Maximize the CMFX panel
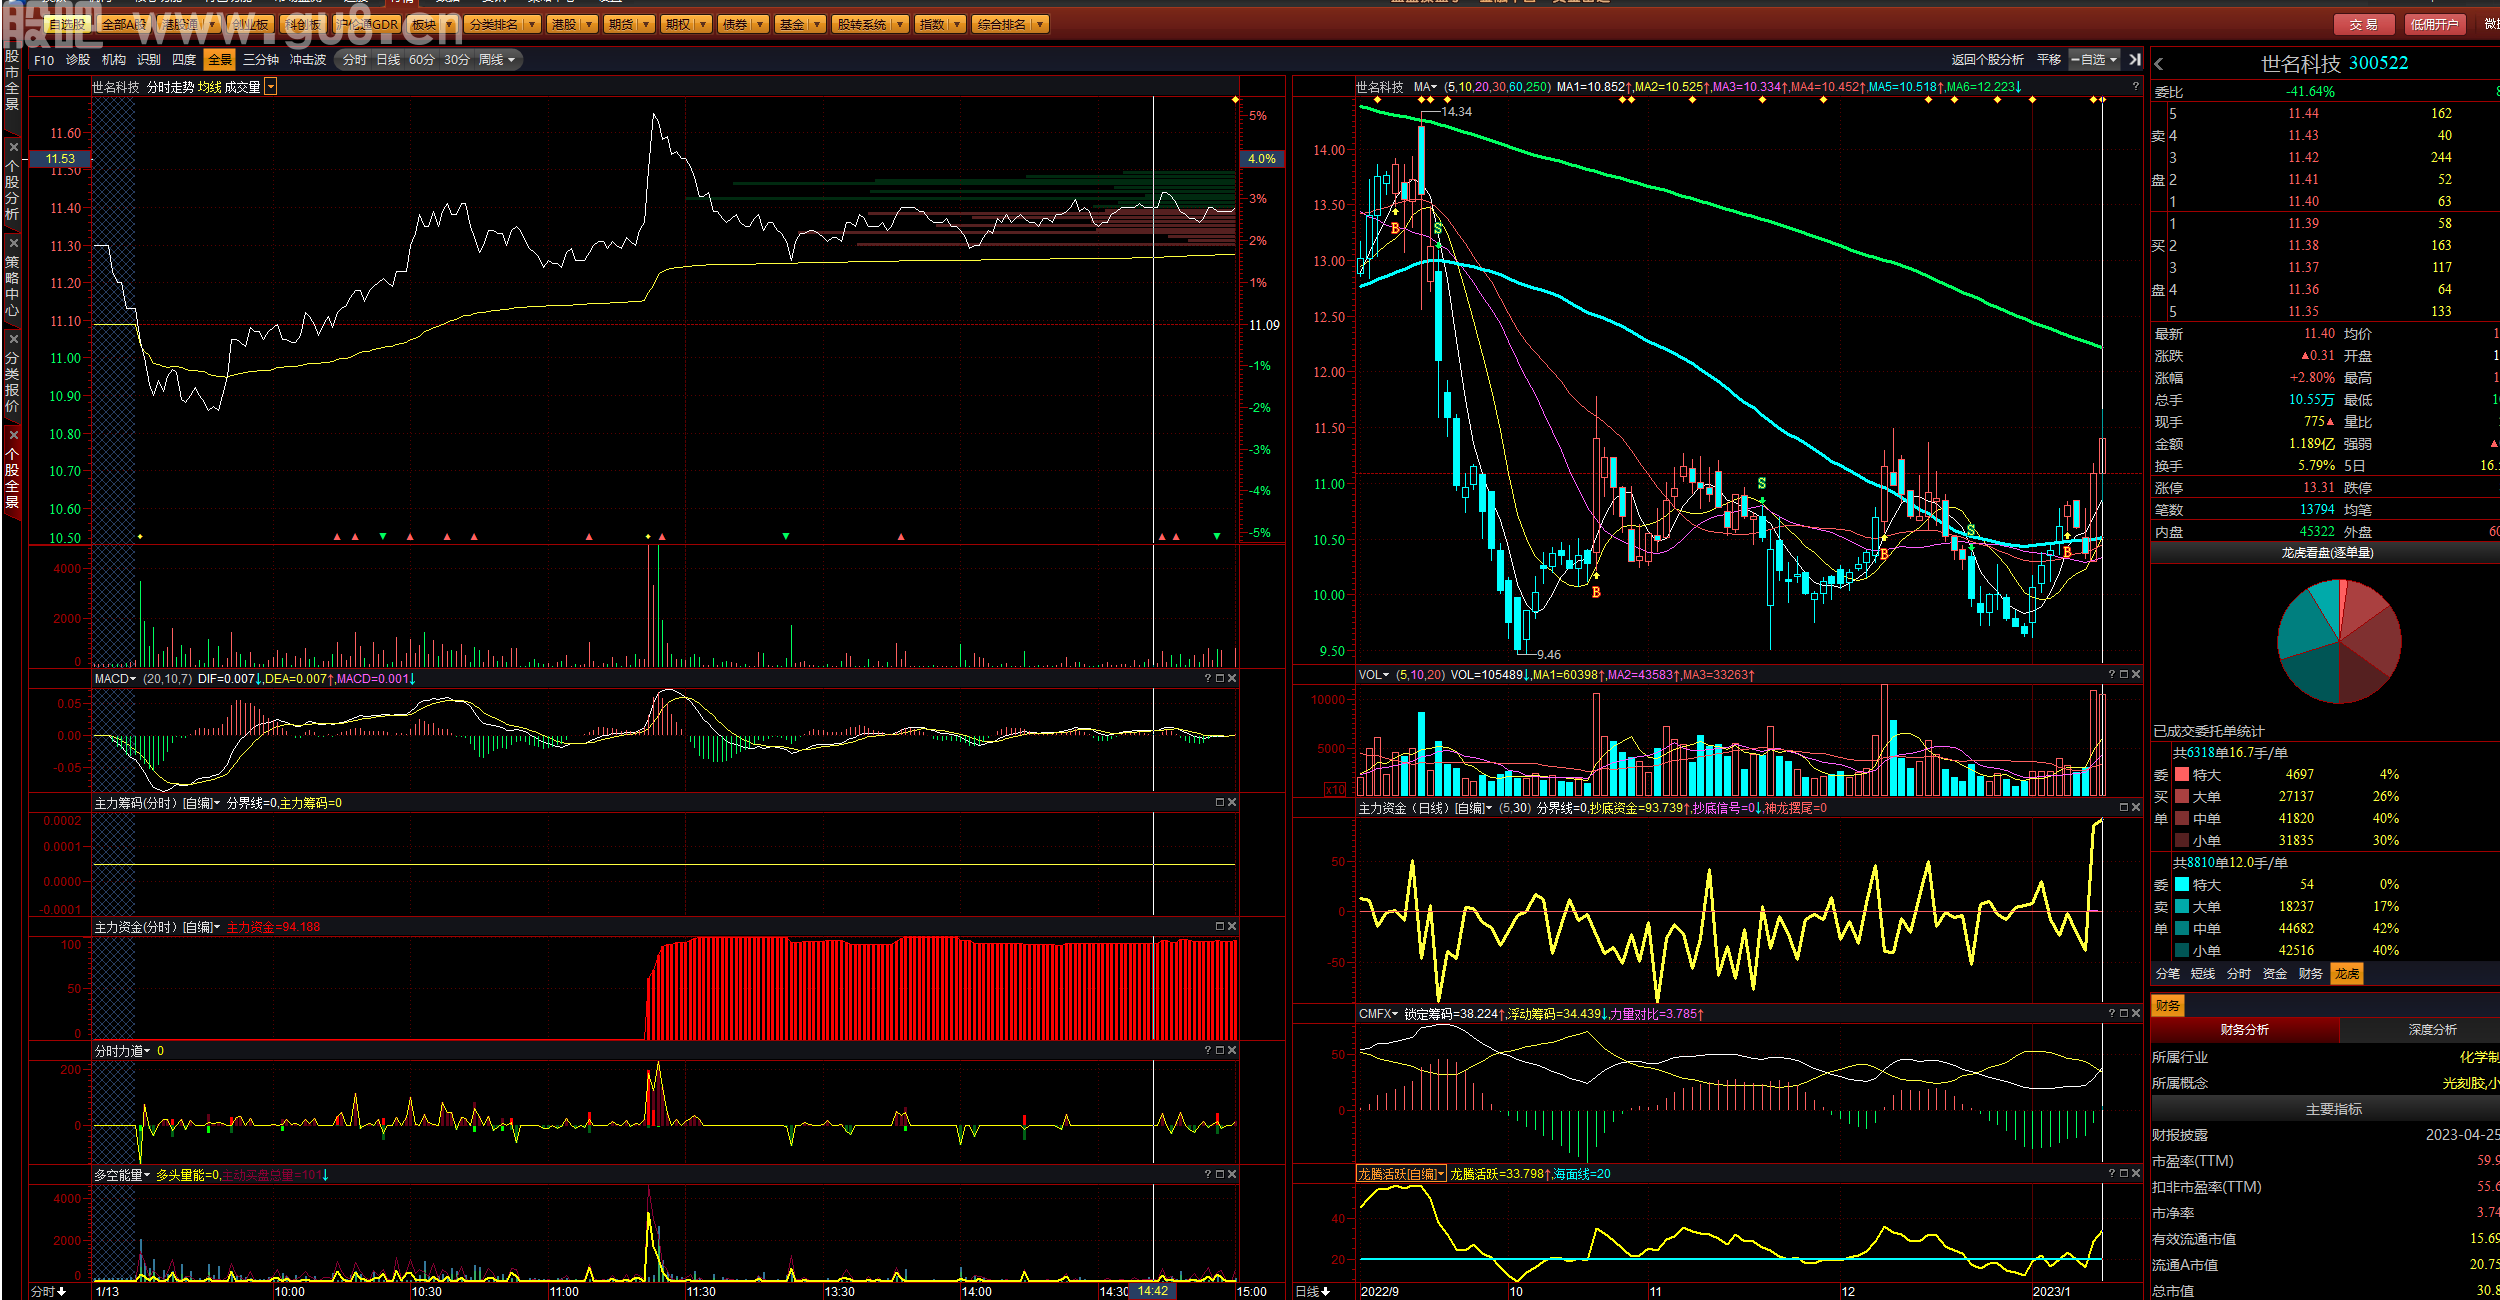This screenshot has width=2500, height=1300. pos(2123,1013)
